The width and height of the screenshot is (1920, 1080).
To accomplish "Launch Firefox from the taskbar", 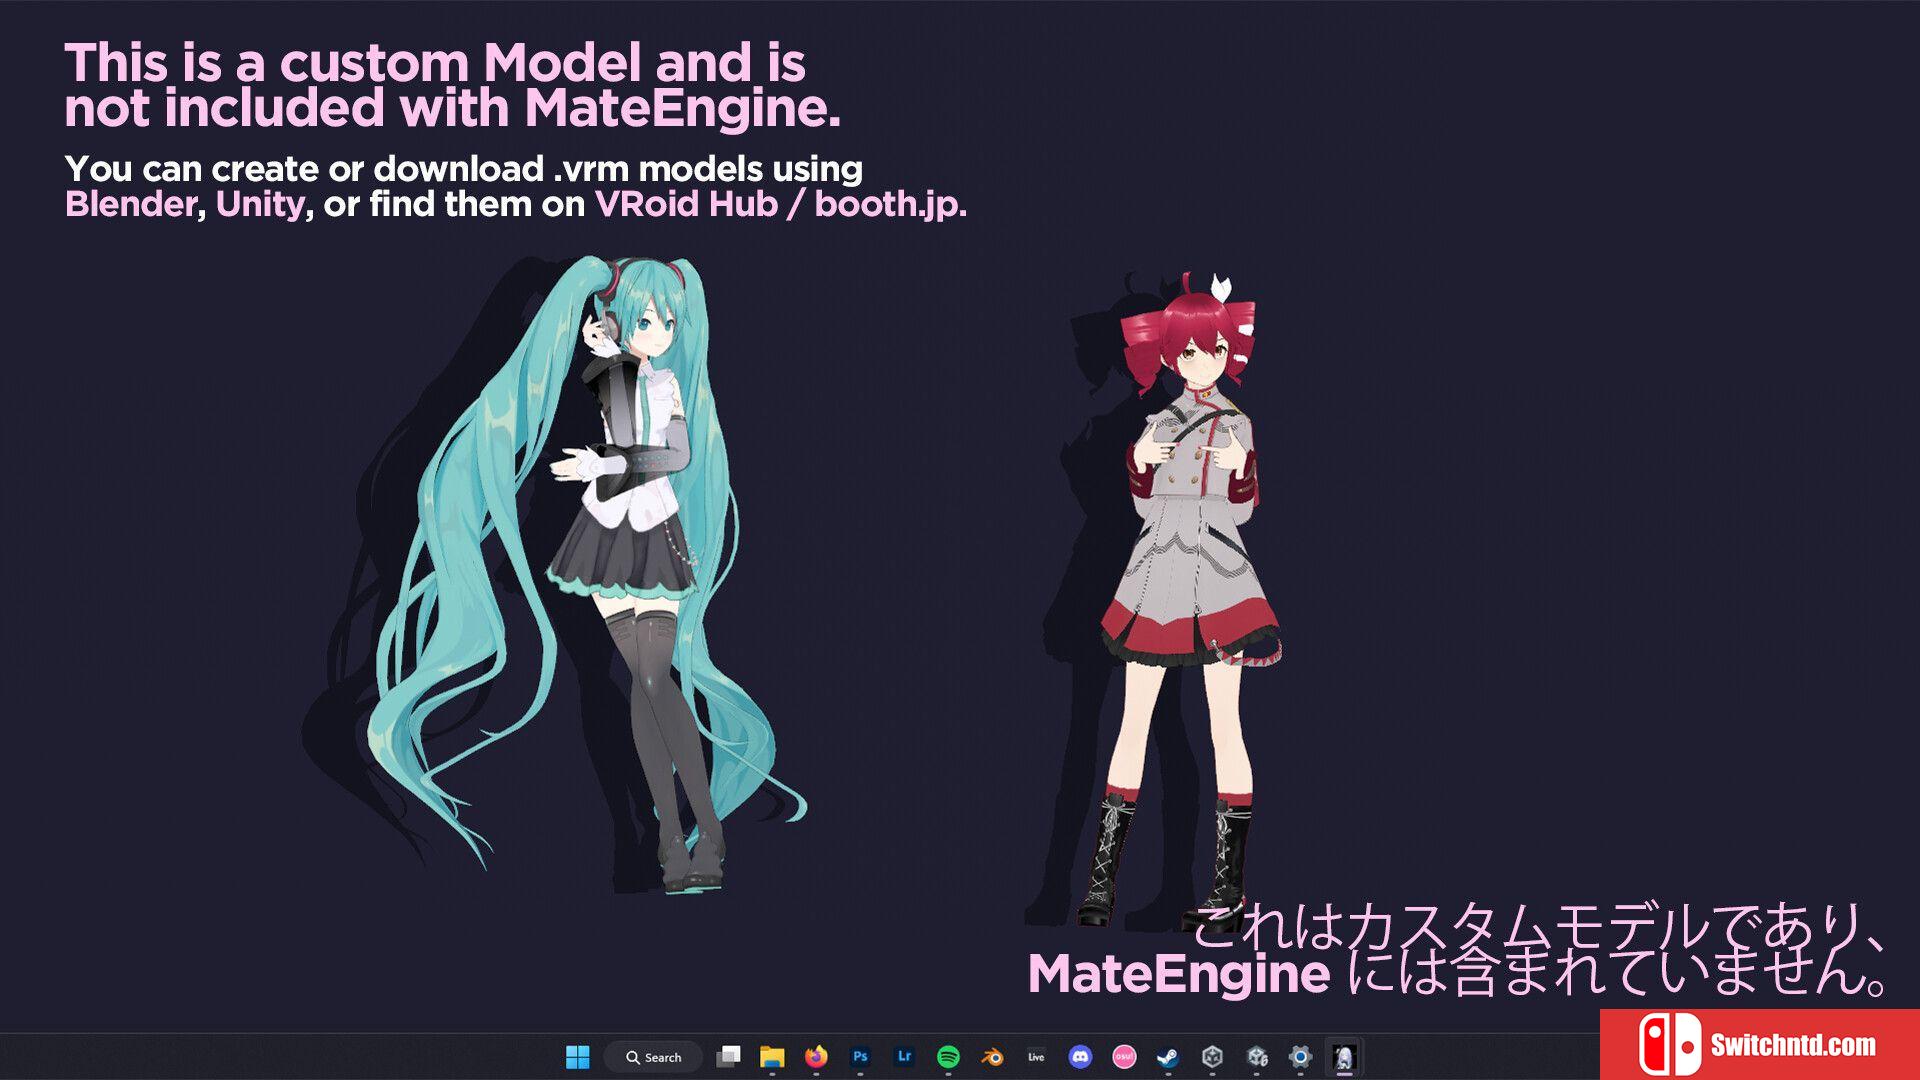I will coord(816,1057).
